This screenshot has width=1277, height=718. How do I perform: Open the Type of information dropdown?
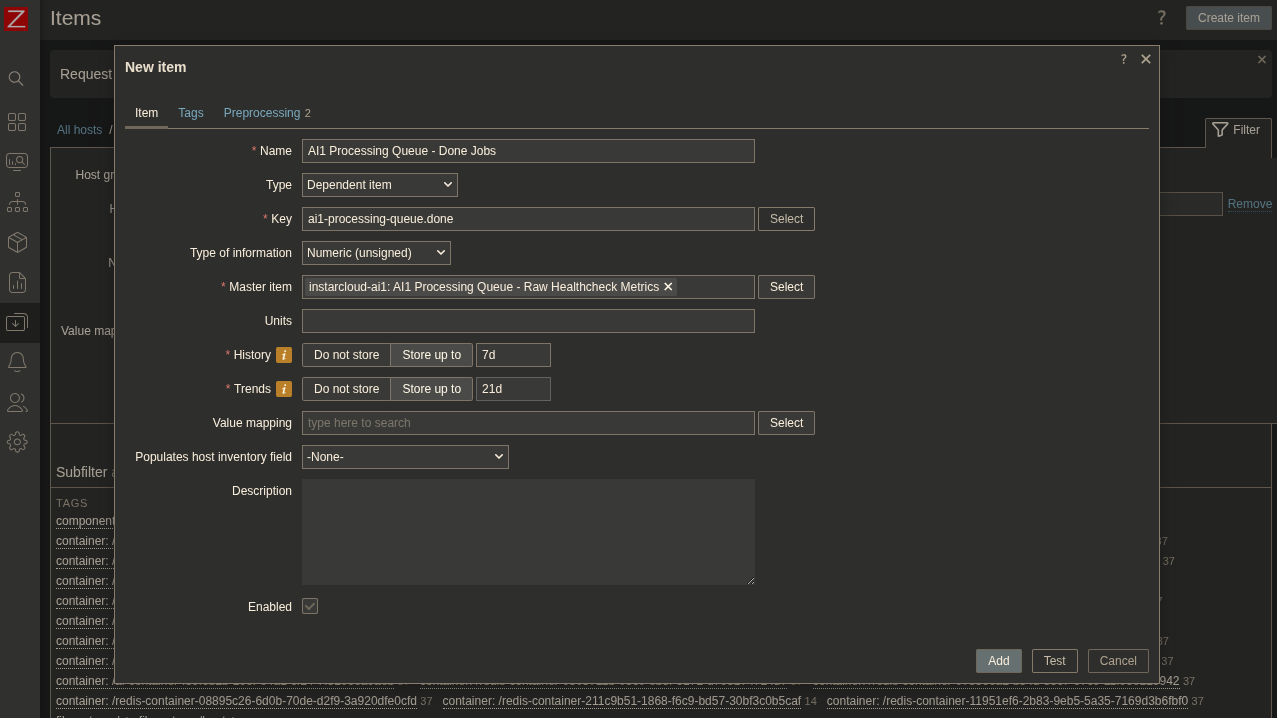click(376, 253)
